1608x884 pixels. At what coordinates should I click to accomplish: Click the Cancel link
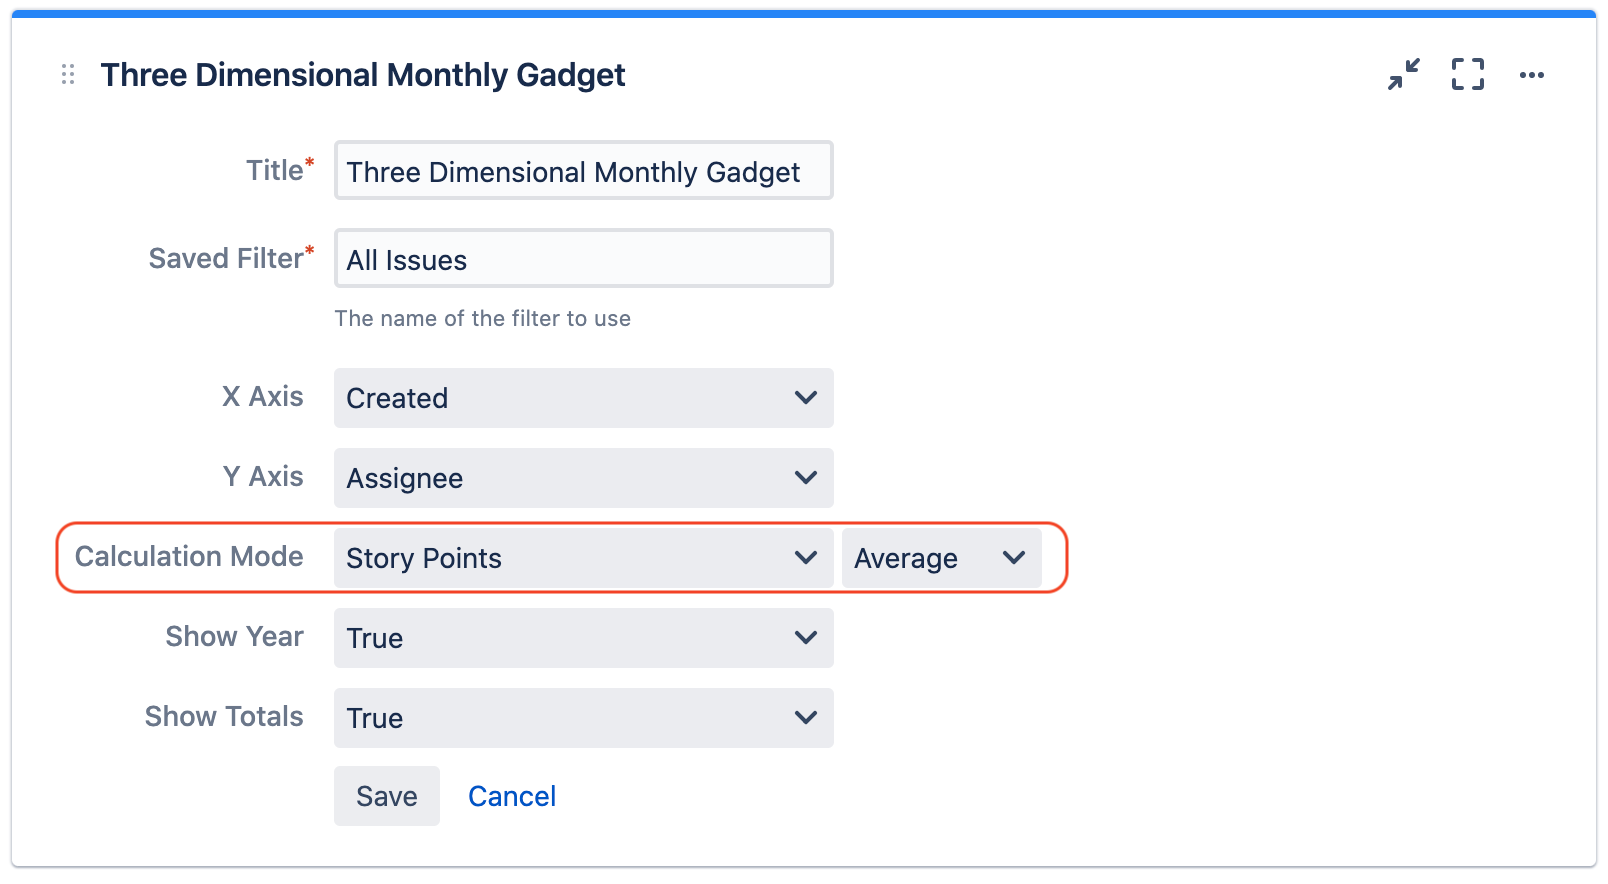tap(512, 796)
